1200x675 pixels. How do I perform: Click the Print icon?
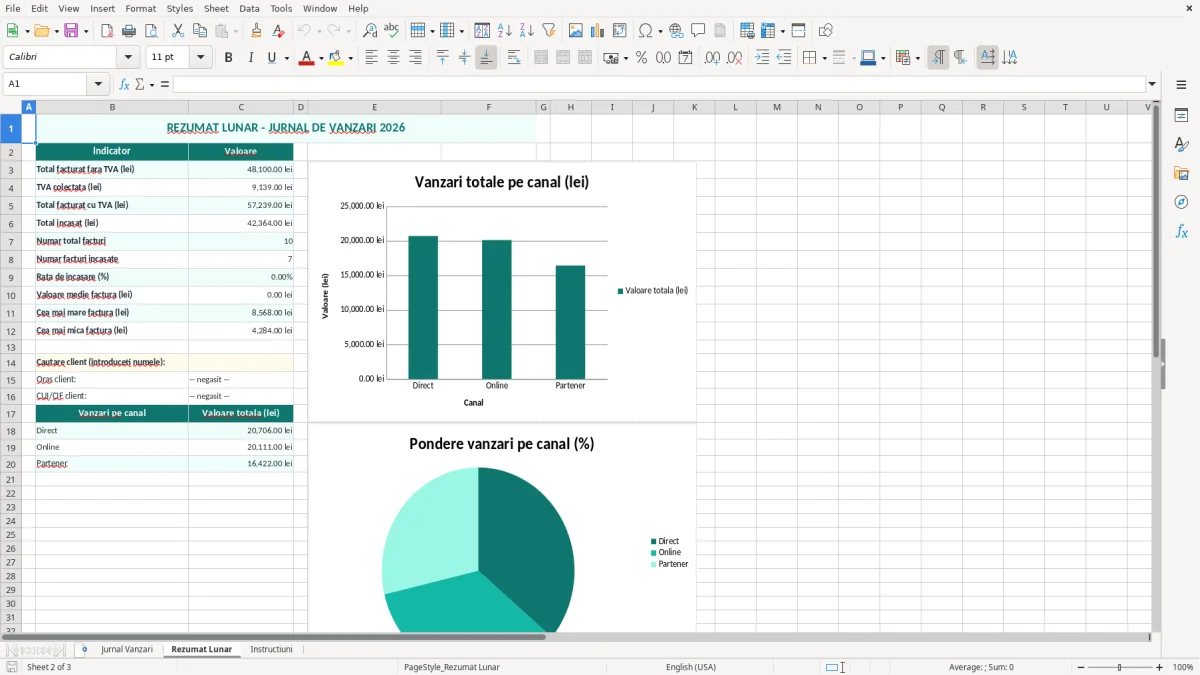click(x=129, y=31)
